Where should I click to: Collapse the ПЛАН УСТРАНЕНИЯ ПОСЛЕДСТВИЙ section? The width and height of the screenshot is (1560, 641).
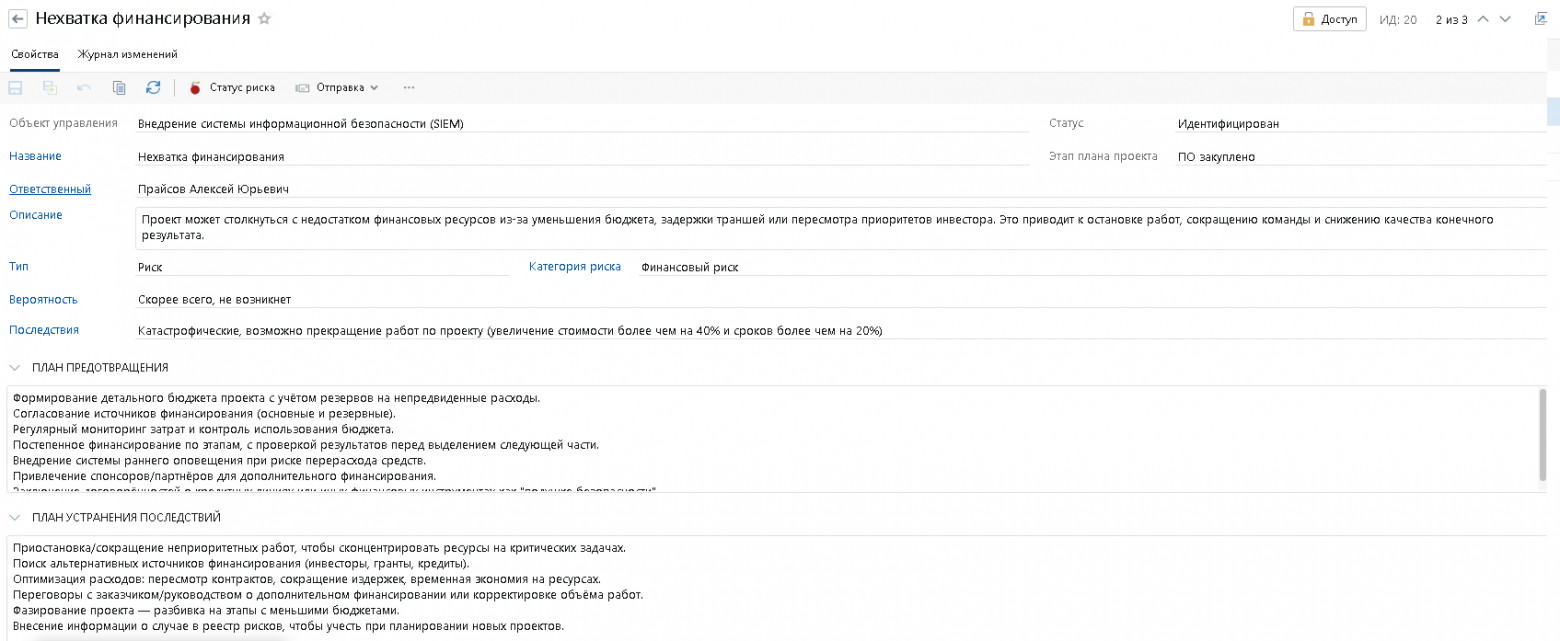[15, 518]
